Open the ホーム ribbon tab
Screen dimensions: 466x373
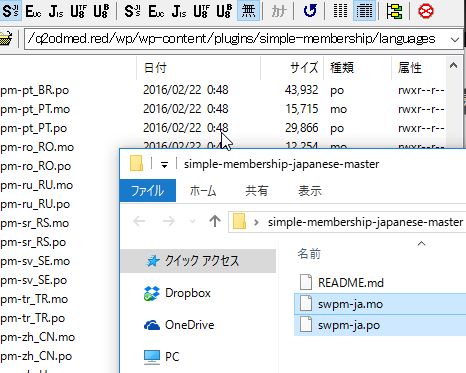click(x=203, y=191)
